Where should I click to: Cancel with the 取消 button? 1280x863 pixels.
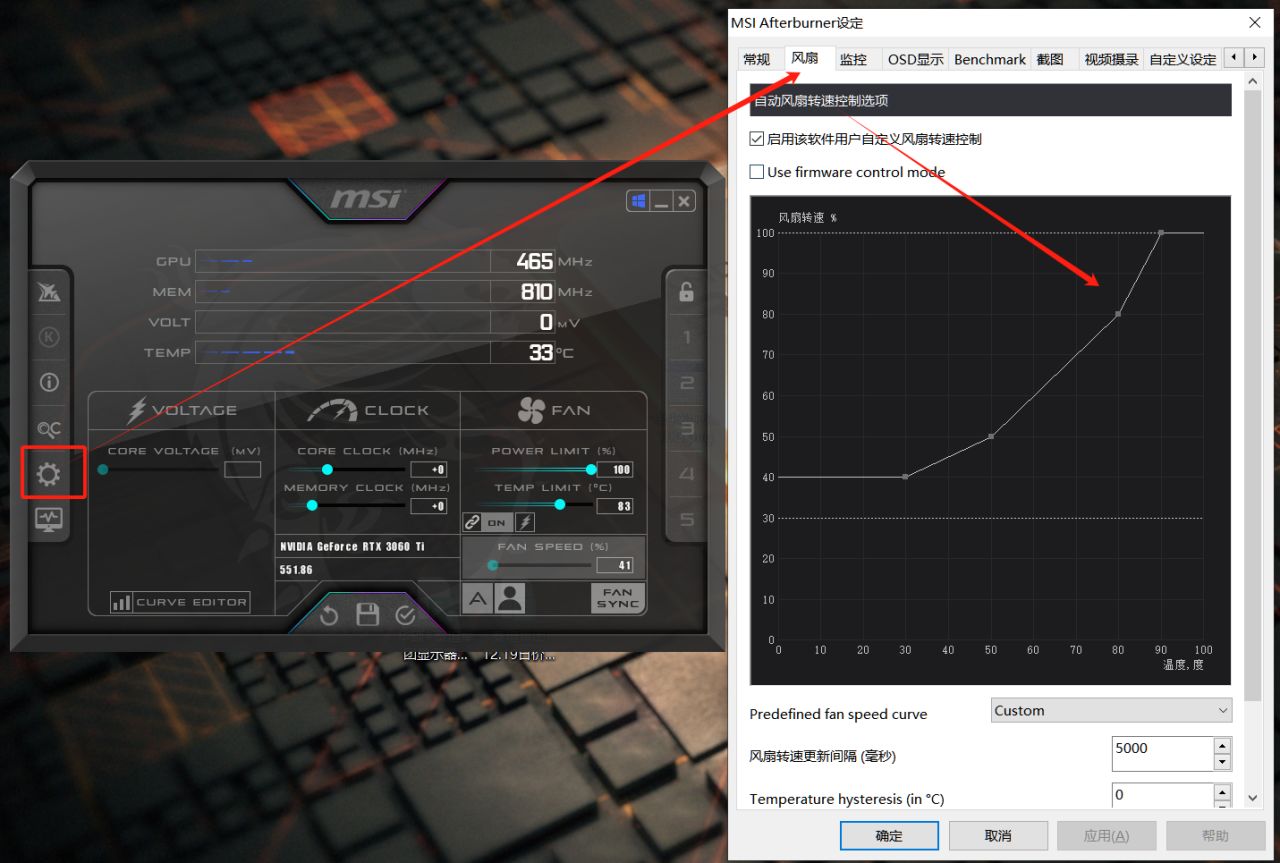coord(998,836)
